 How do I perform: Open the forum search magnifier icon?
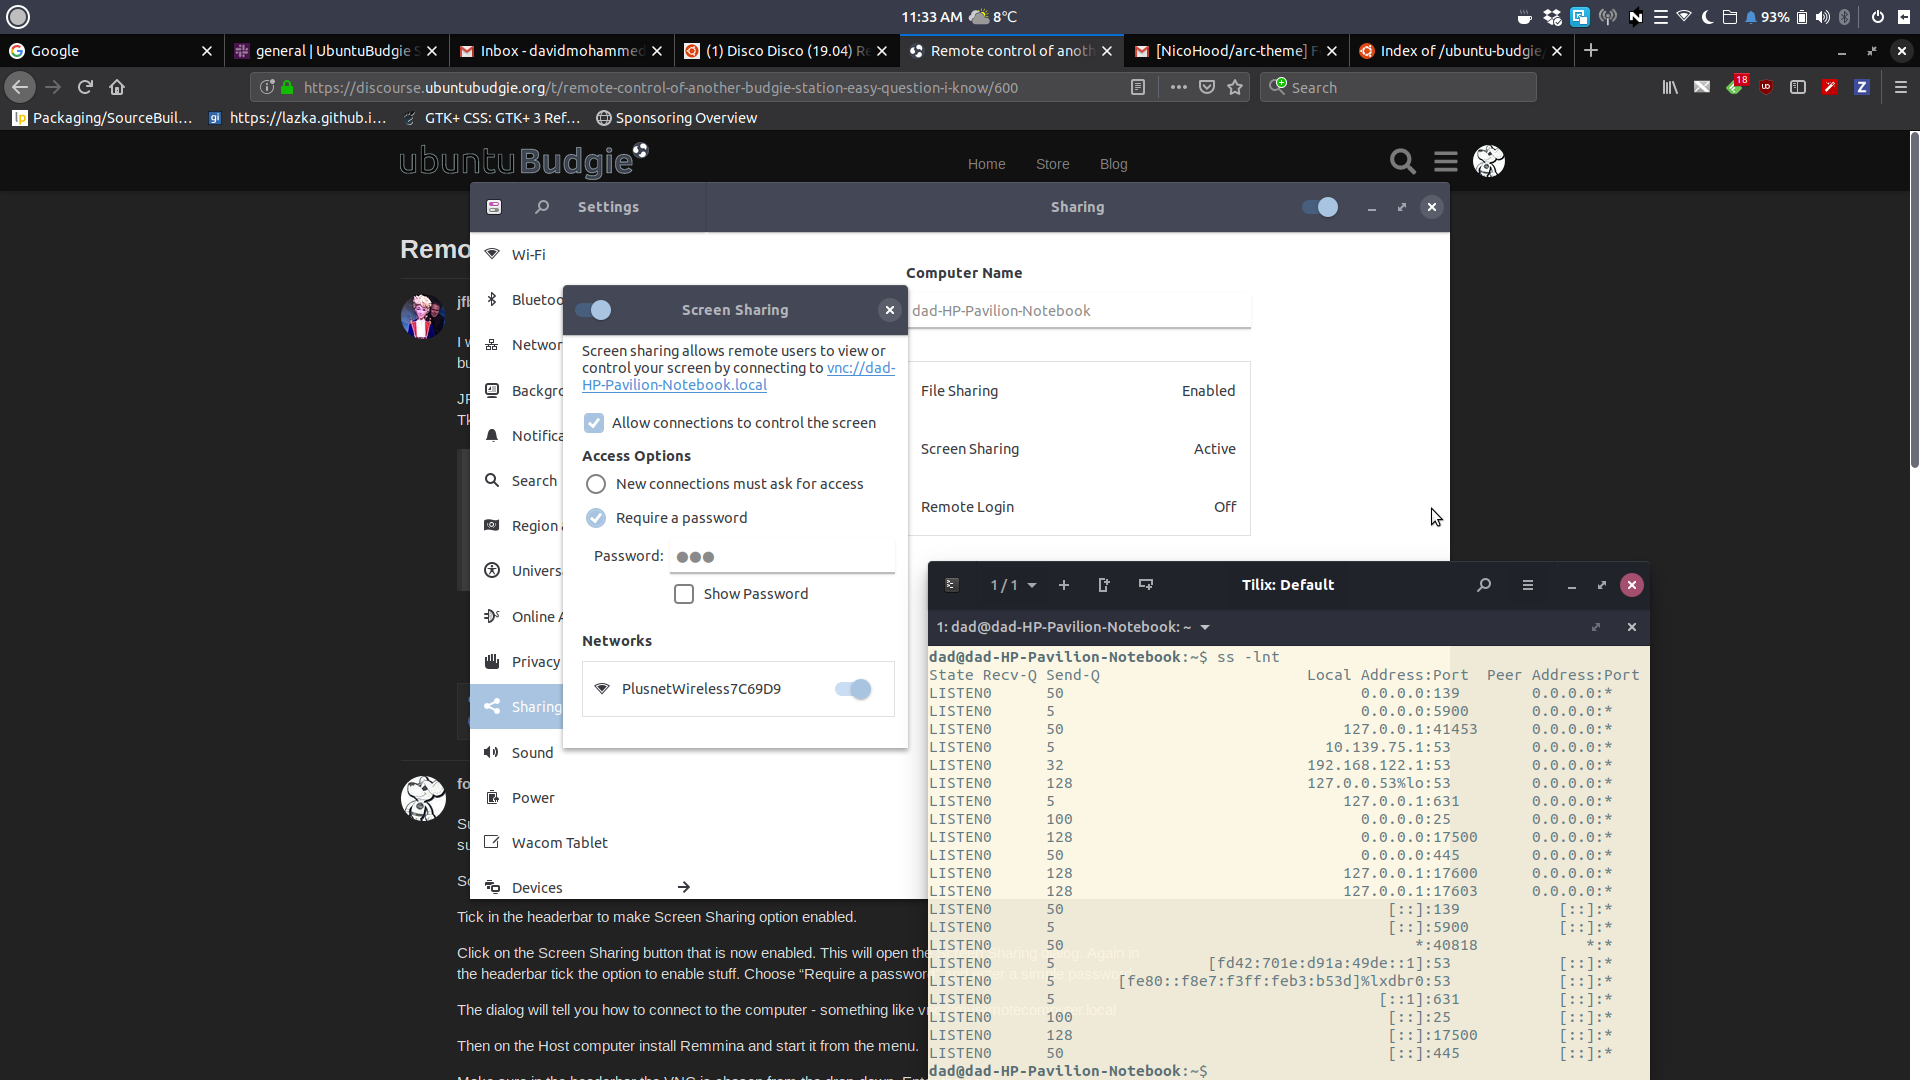pyautogui.click(x=1402, y=161)
